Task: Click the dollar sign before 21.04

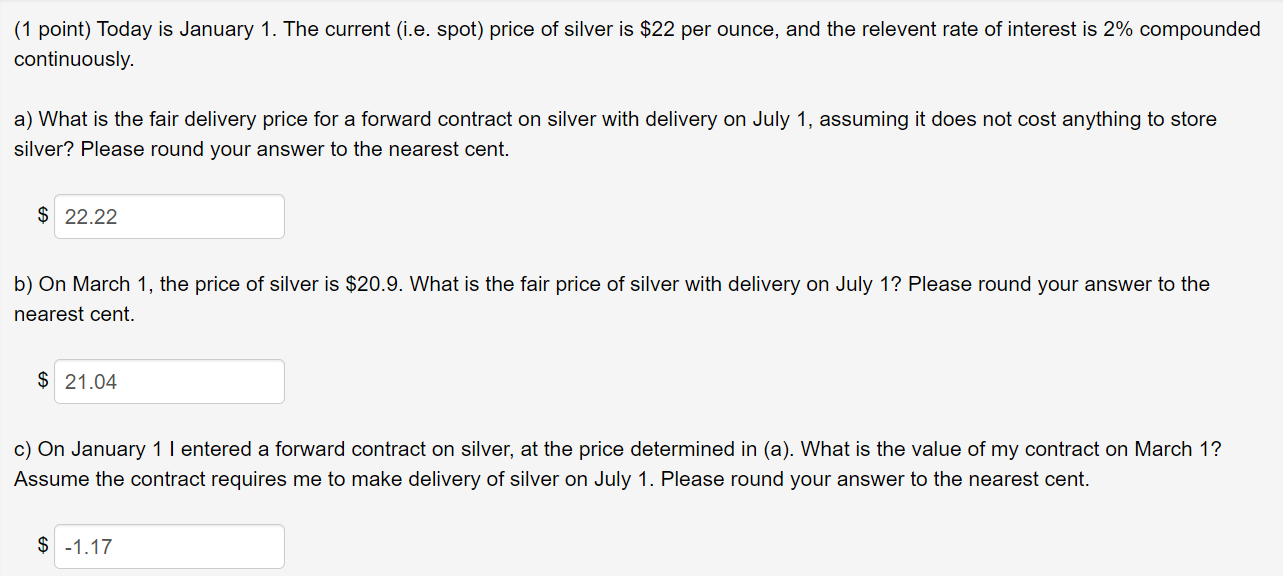Action: pos(43,380)
